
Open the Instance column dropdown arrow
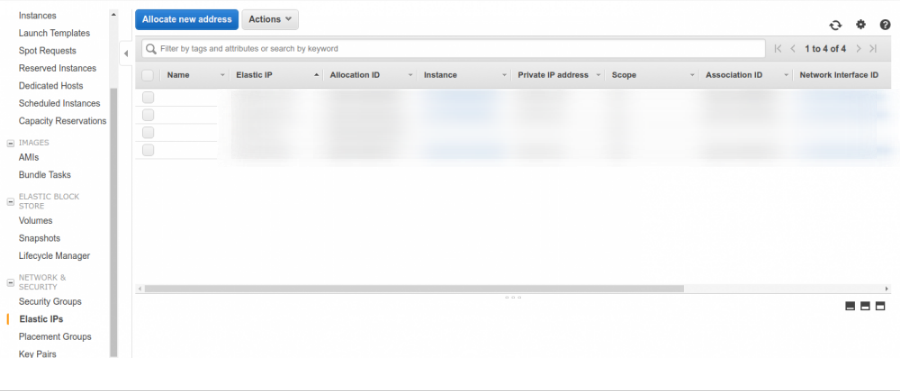pos(504,75)
